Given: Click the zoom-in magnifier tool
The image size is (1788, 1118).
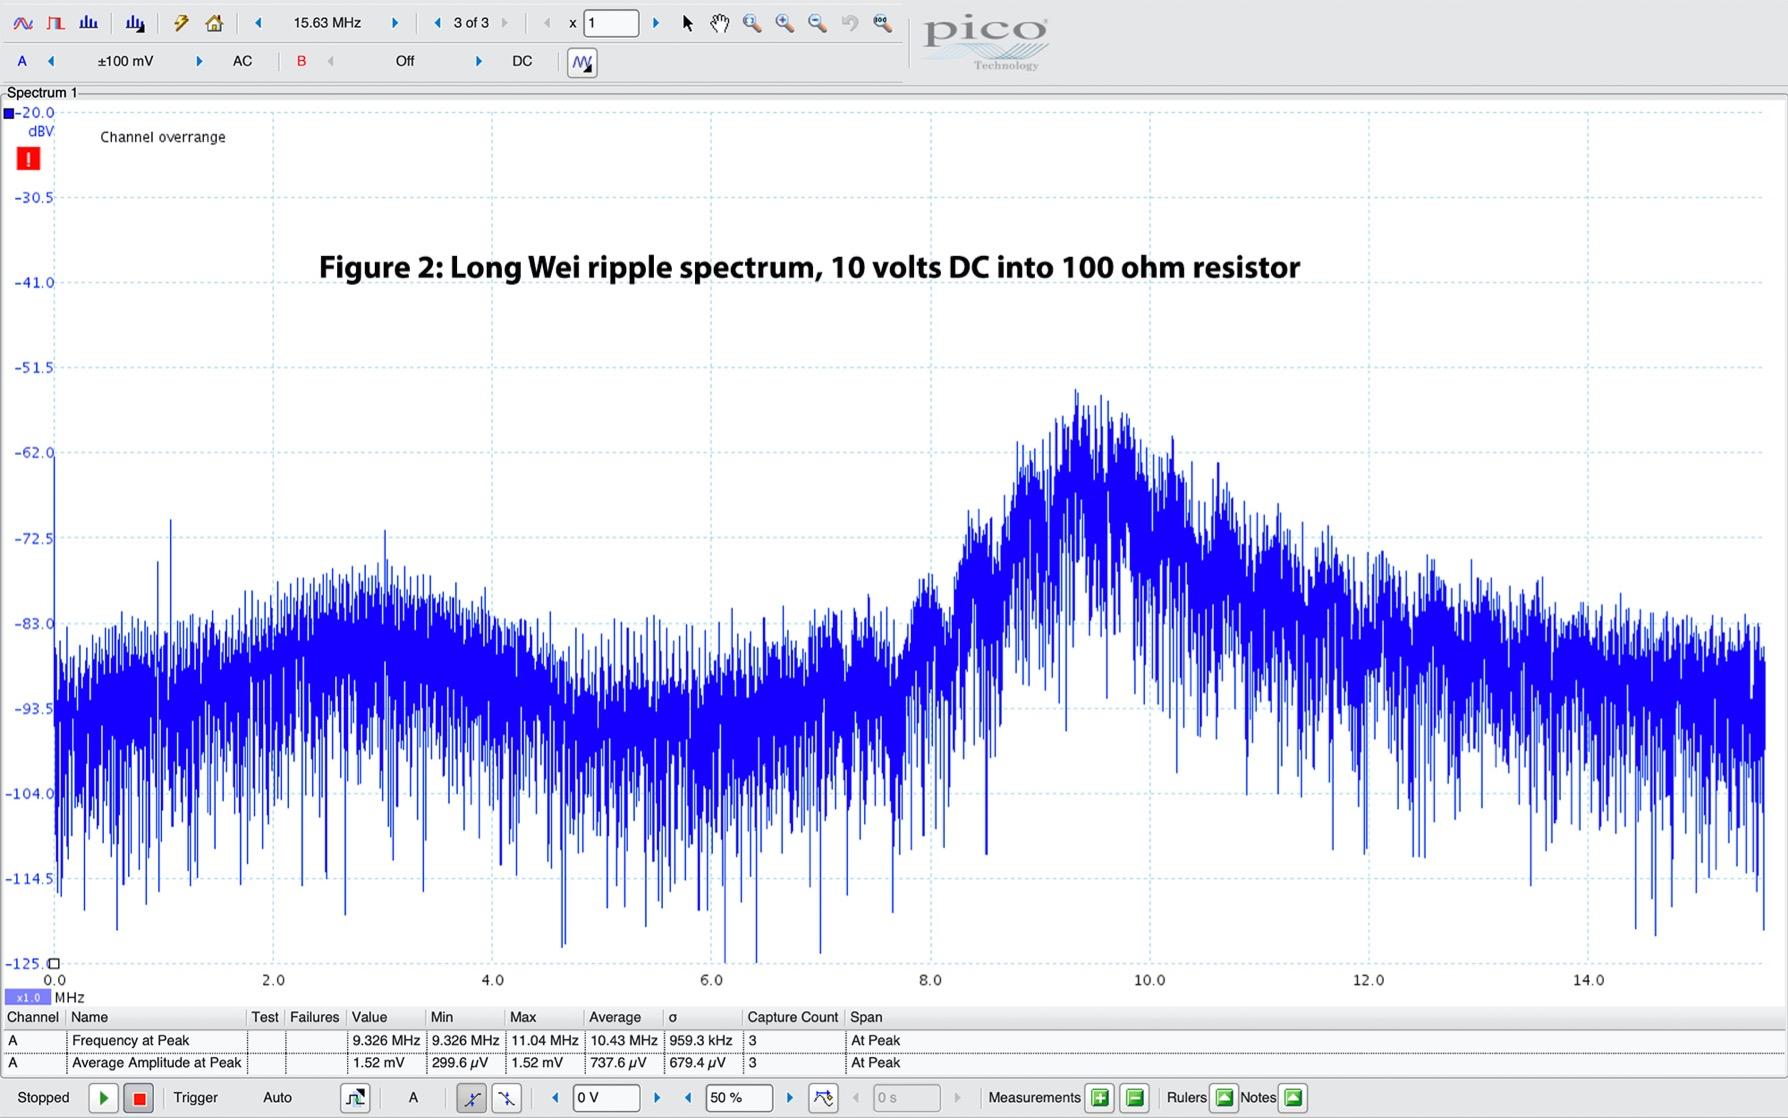Looking at the screenshot, I should (x=785, y=23).
